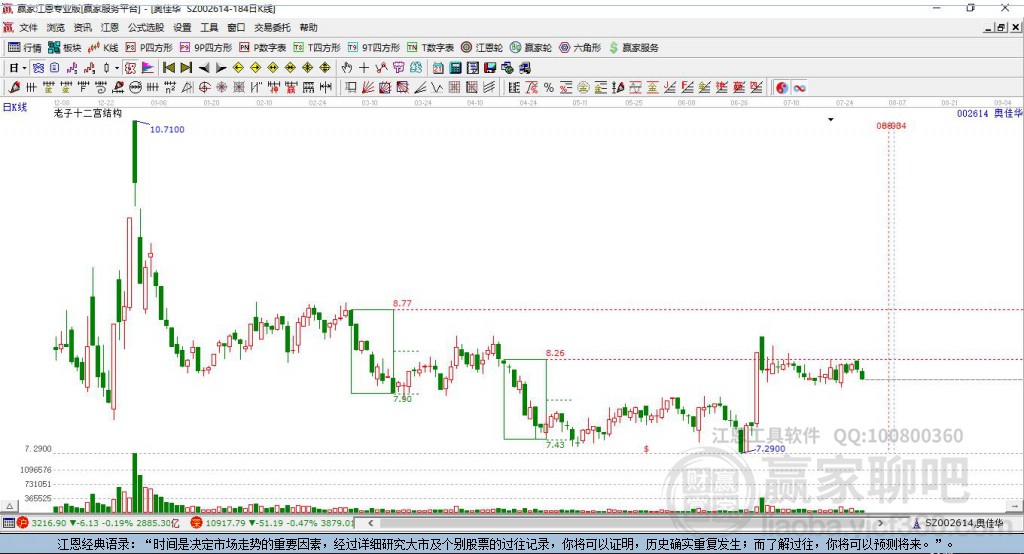Click the zigzag wave line icon
The width and height of the screenshot is (1024, 554).
click(x=437, y=88)
